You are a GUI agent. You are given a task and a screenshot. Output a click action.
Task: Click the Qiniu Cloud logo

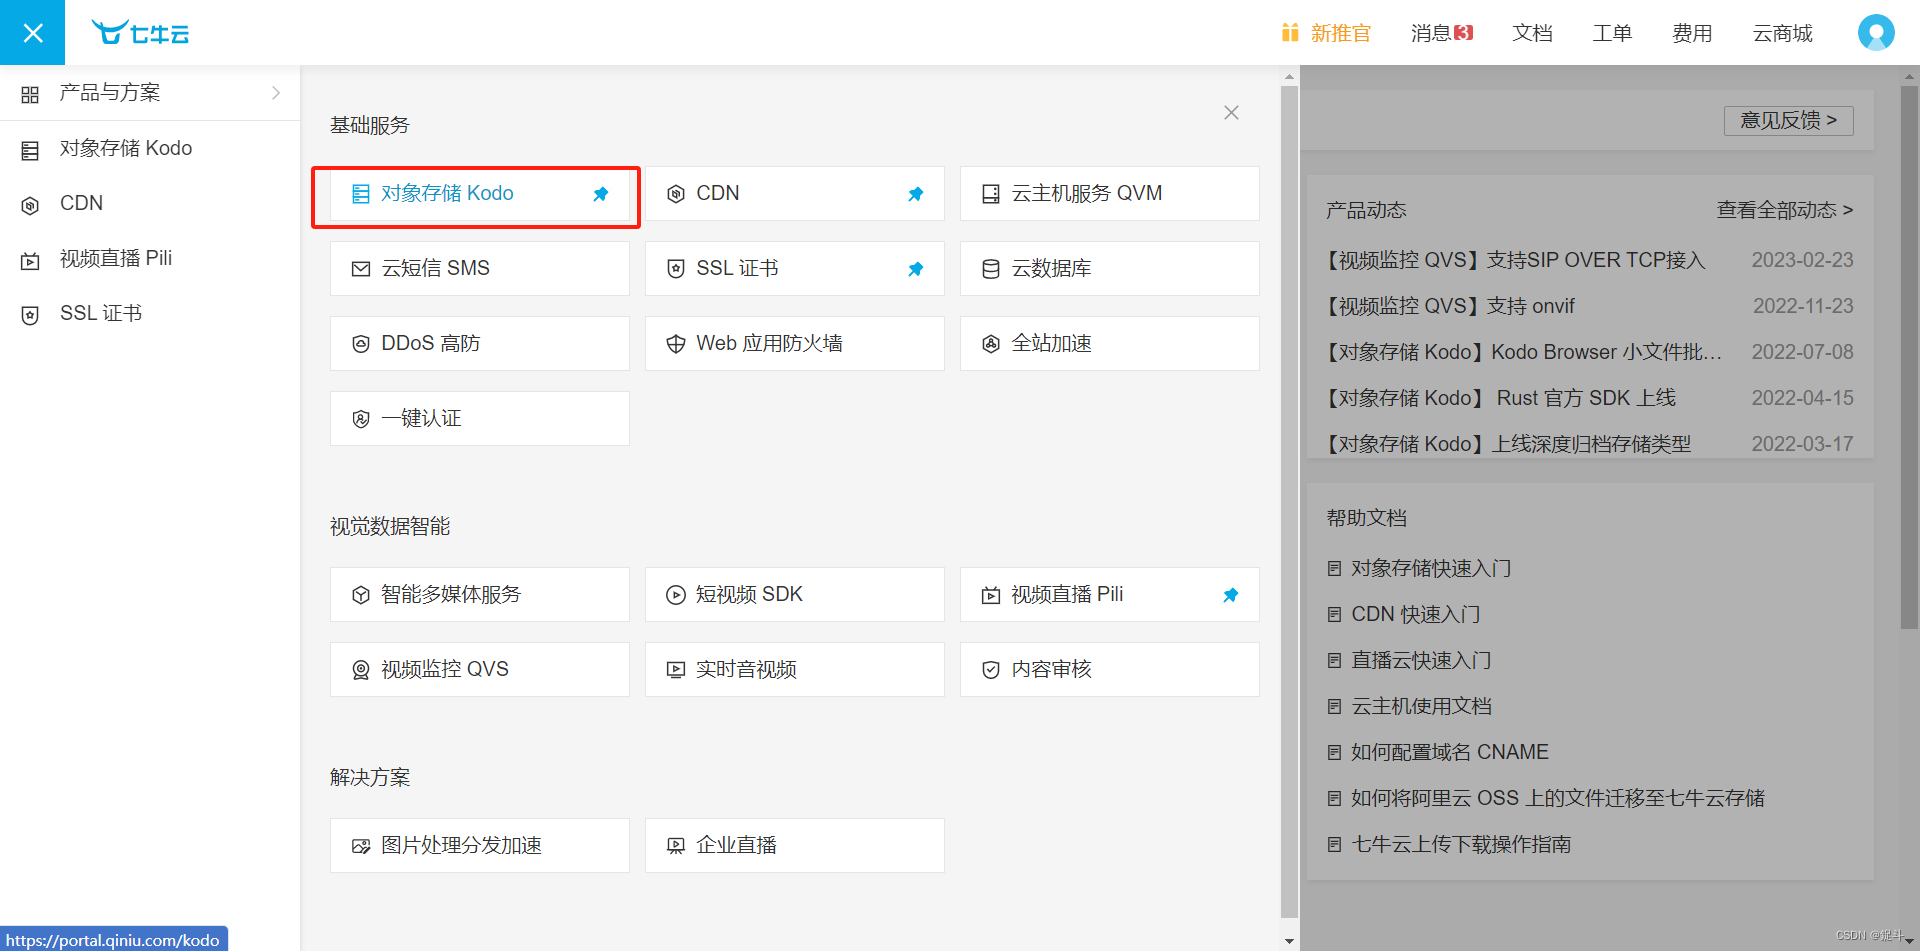[x=140, y=33]
